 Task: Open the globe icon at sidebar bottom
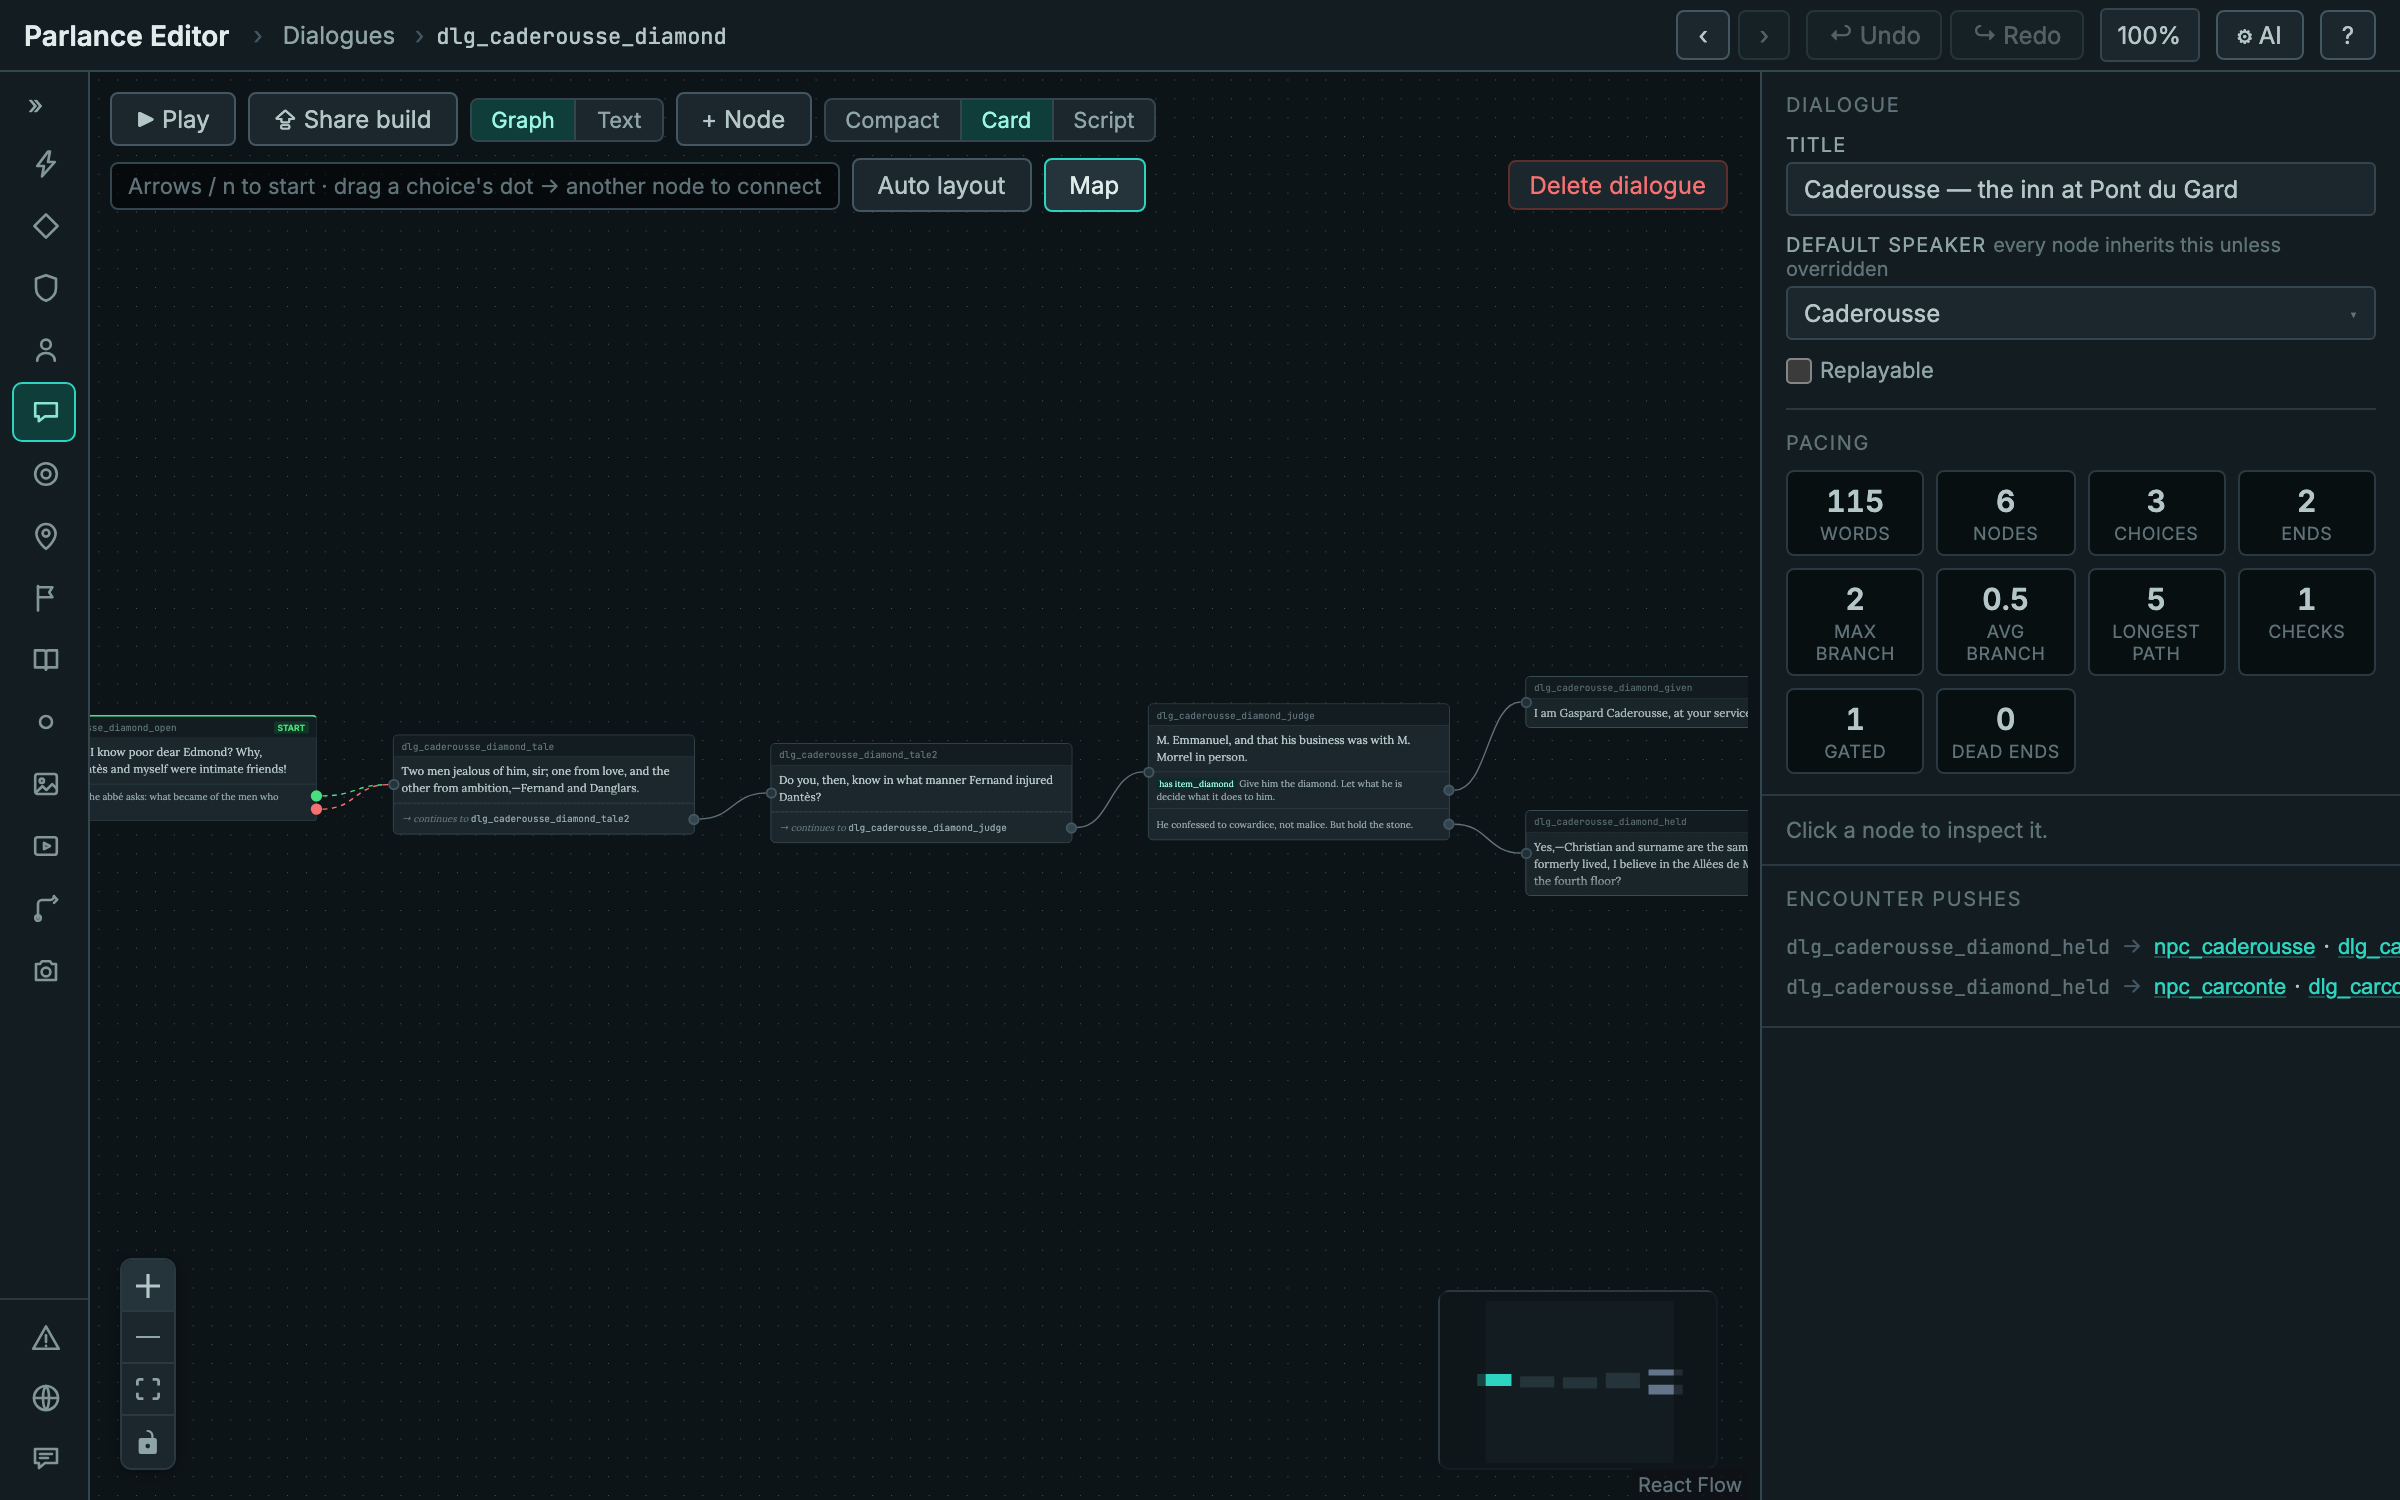[x=45, y=1398]
